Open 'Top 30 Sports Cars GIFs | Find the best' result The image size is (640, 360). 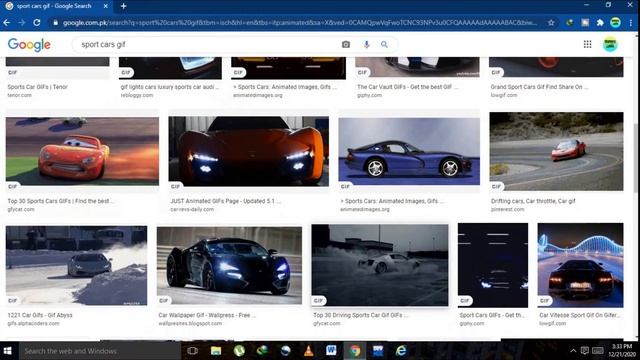tap(61, 201)
